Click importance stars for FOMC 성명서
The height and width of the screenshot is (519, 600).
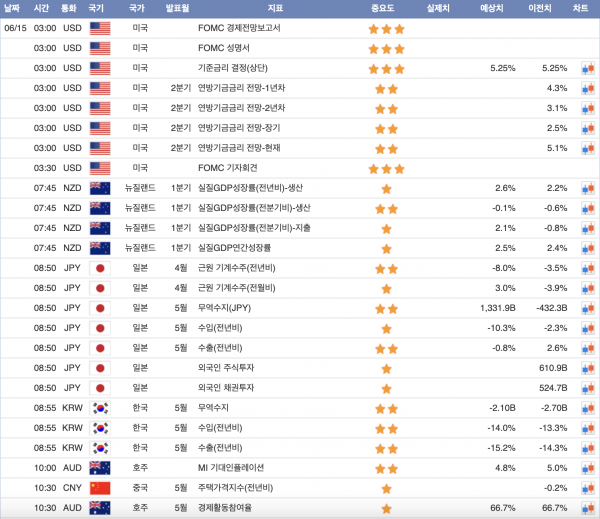click(x=386, y=48)
